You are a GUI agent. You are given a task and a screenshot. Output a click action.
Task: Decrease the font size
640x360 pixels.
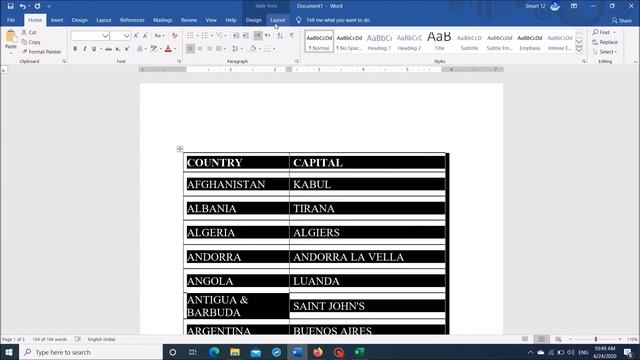coord(145,36)
